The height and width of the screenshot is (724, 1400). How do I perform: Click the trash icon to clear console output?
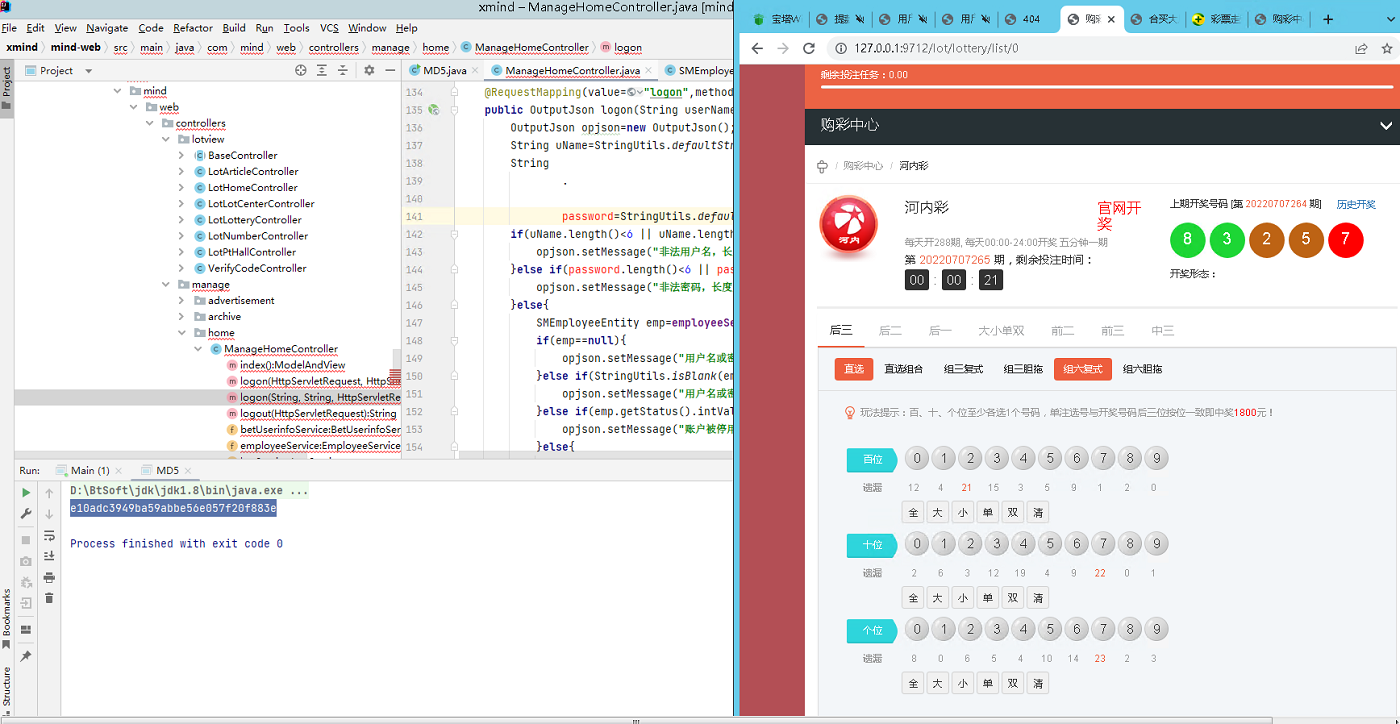pos(49,598)
